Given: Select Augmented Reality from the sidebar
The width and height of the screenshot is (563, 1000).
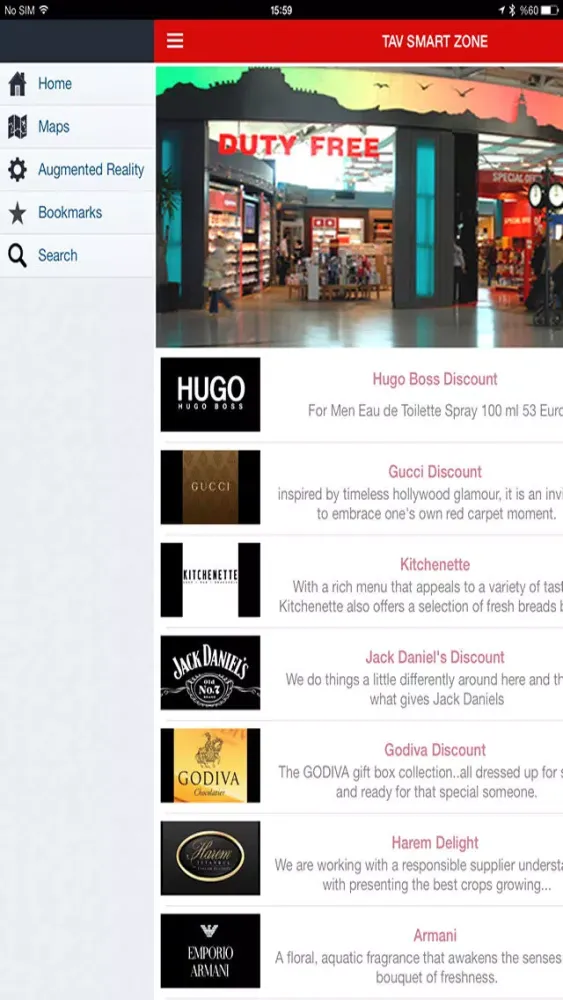Looking at the screenshot, I should 77,170.
